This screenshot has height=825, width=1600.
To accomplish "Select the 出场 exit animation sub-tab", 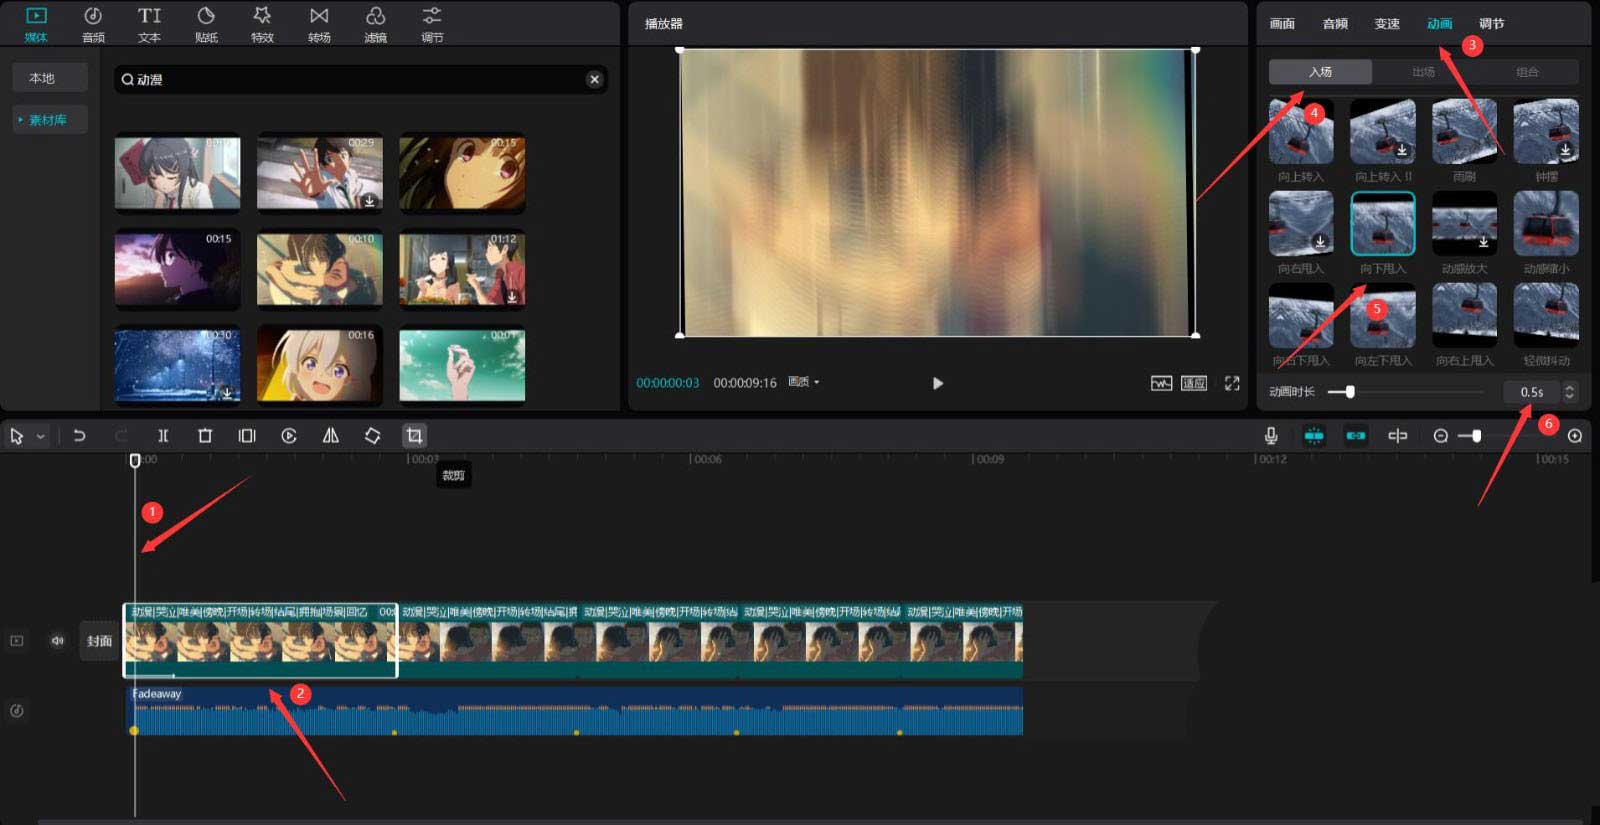I will coord(1423,72).
